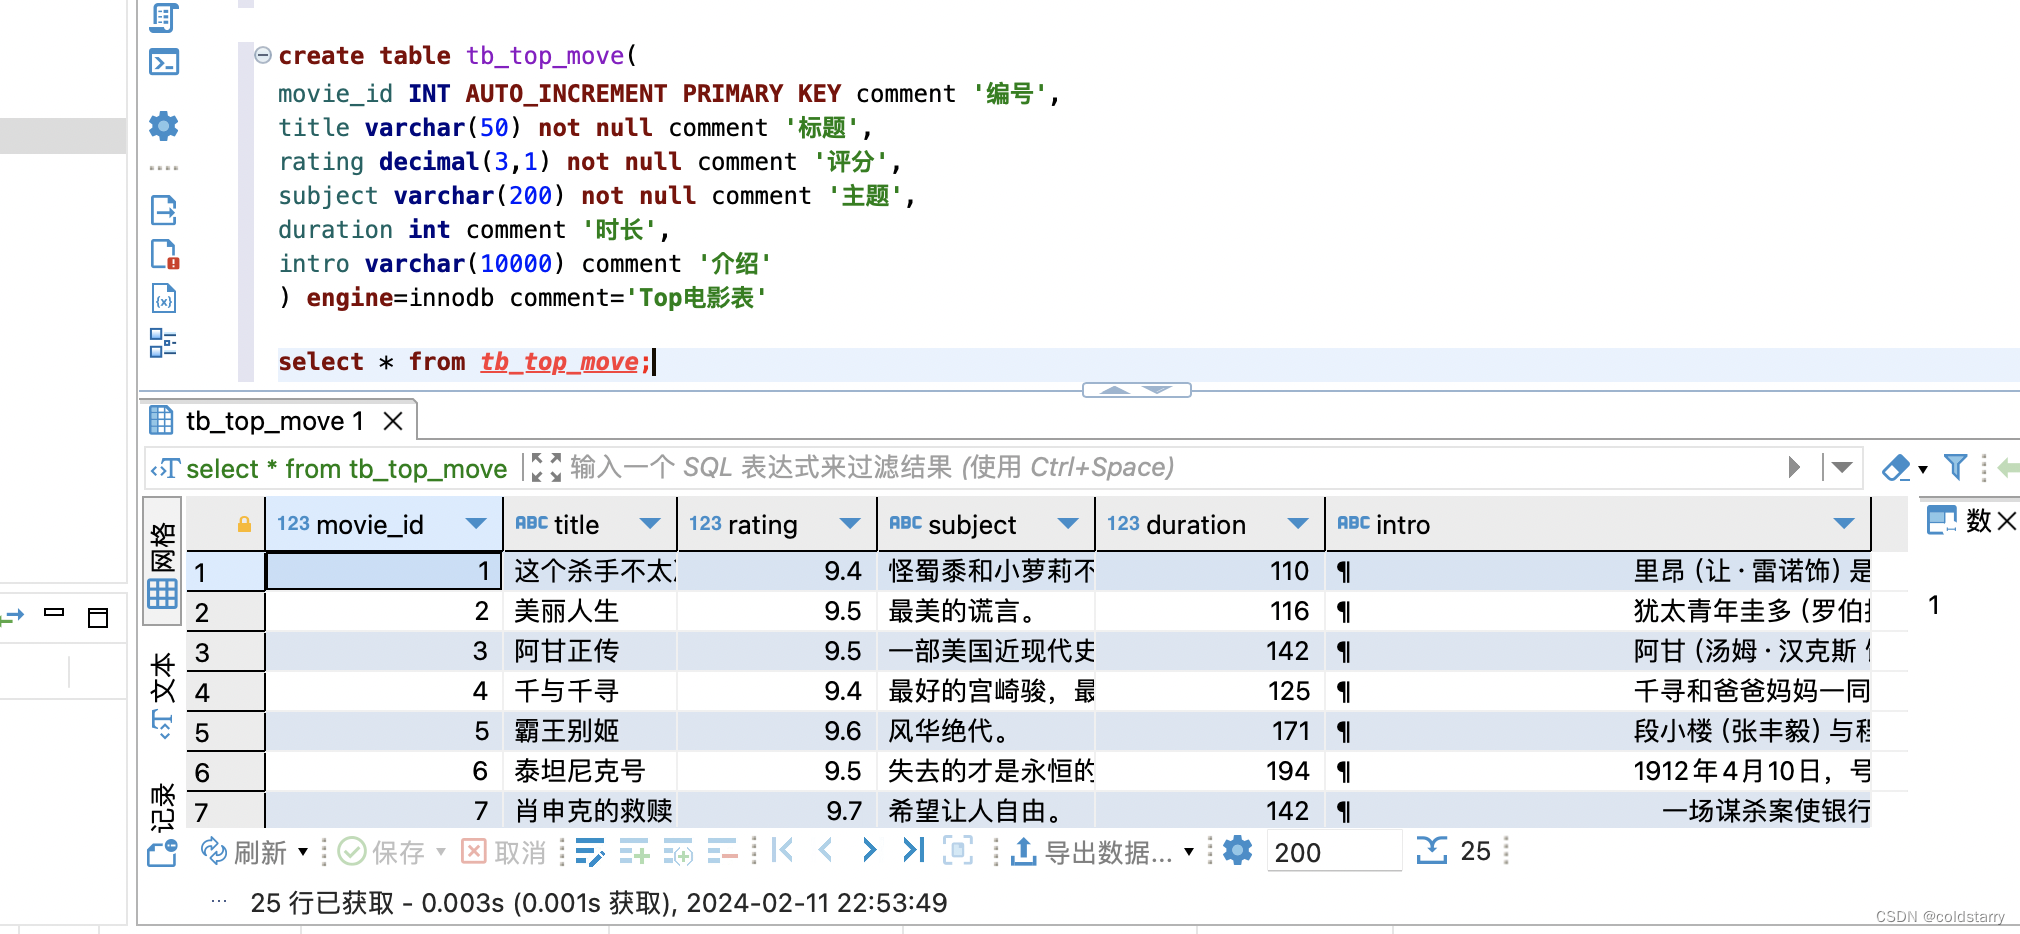The width and height of the screenshot is (2020, 934).
Task: Open the refresh options dropdown arrow
Action: (x=303, y=852)
